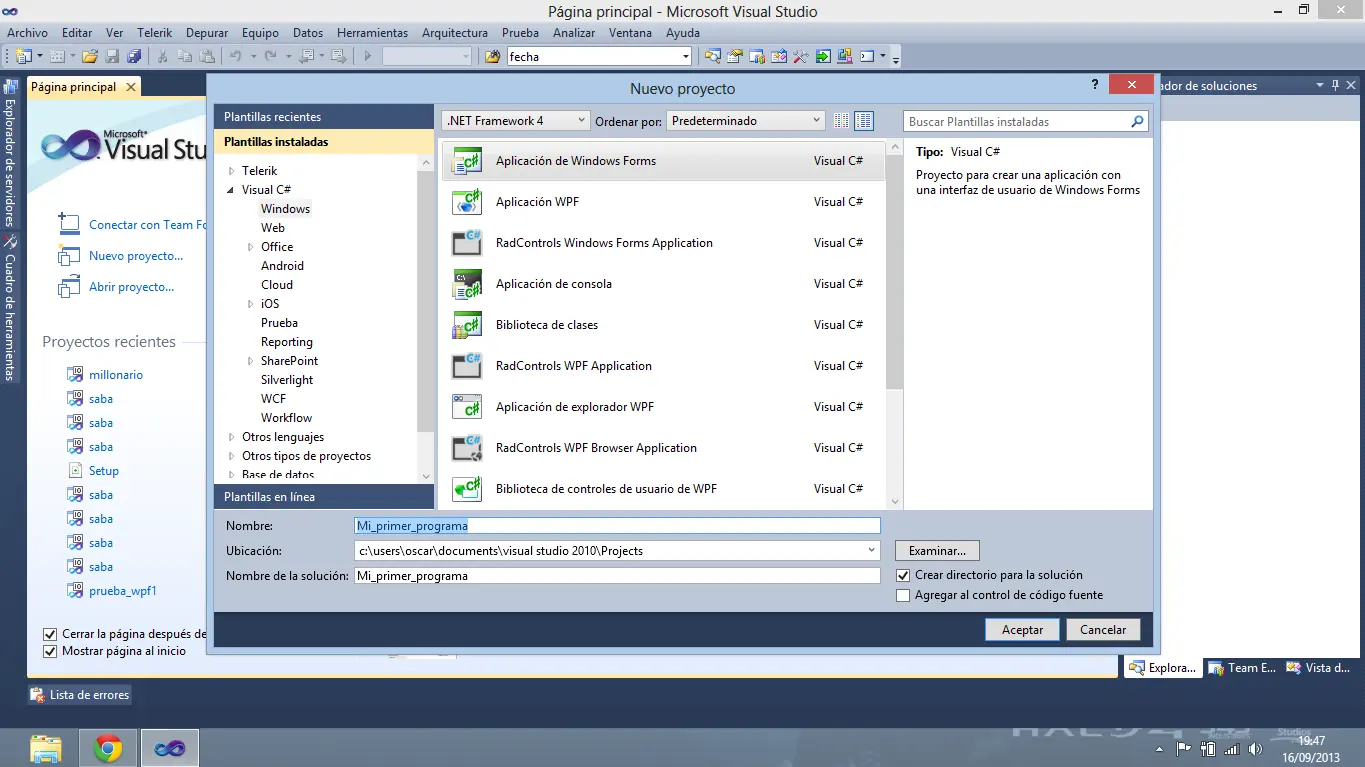Open the Arquitectura menu
Image resolution: width=1365 pixels, height=767 pixels.
[x=455, y=33]
